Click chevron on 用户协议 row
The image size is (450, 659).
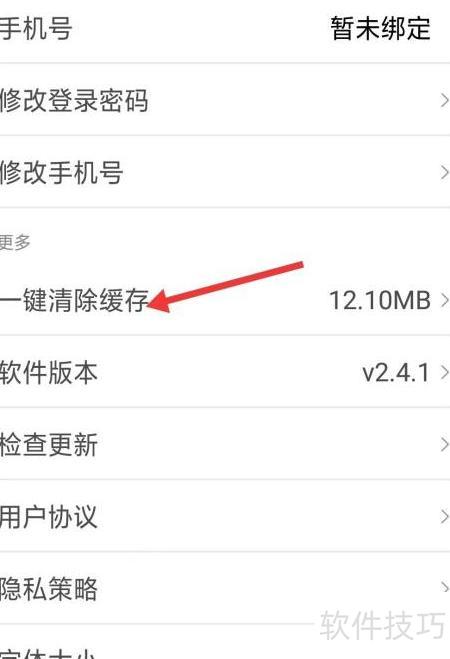(x=444, y=517)
